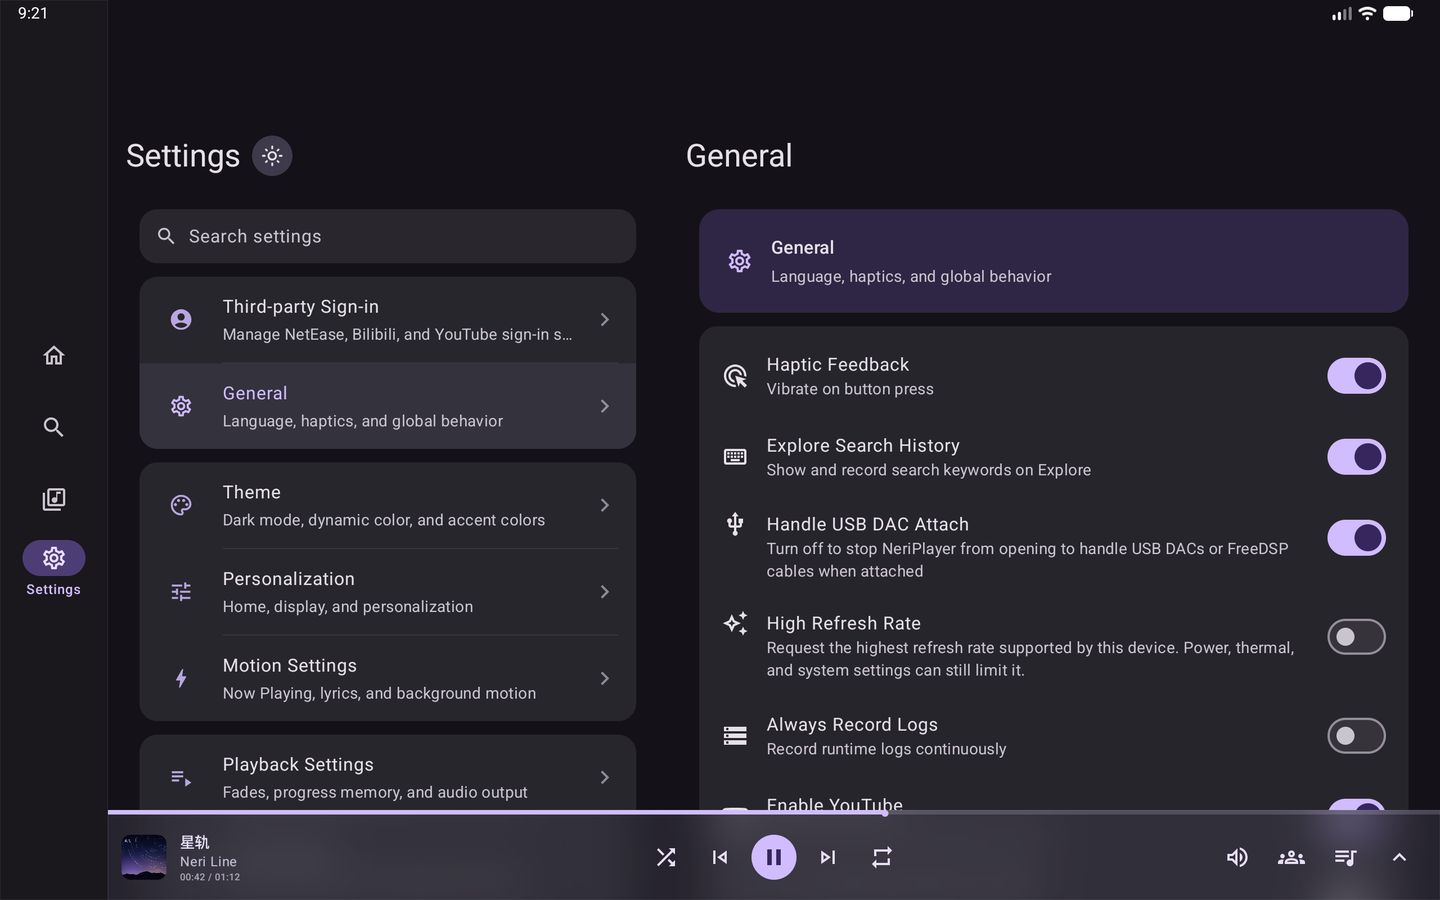The image size is (1440, 900).
Task: Open Third-party Sign-in settings
Action: (388, 320)
